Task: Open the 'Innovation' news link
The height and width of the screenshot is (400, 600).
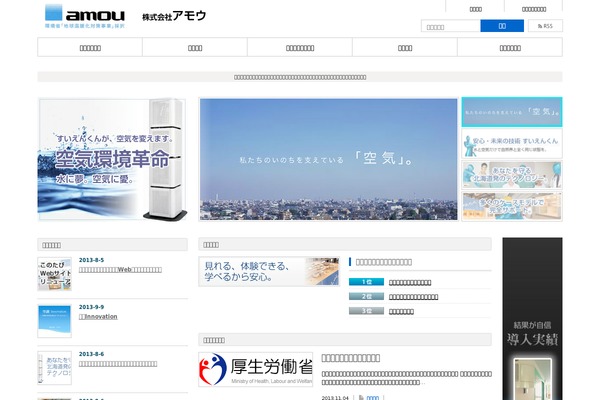Action: [x=98, y=317]
